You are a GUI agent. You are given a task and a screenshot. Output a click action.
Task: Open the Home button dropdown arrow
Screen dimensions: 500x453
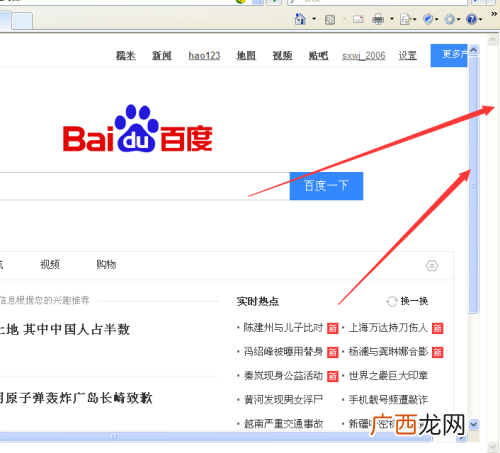[x=314, y=19]
